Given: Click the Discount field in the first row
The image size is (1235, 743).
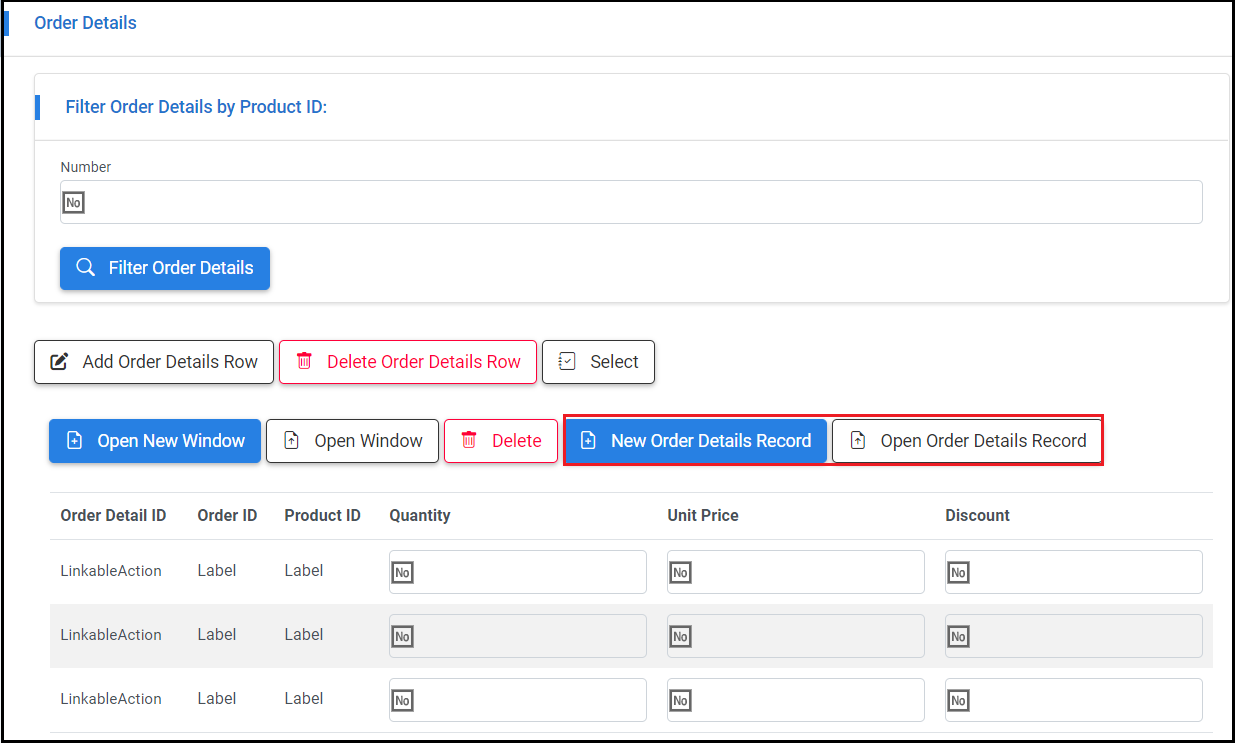Looking at the screenshot, I should (x=1074, y=572).
